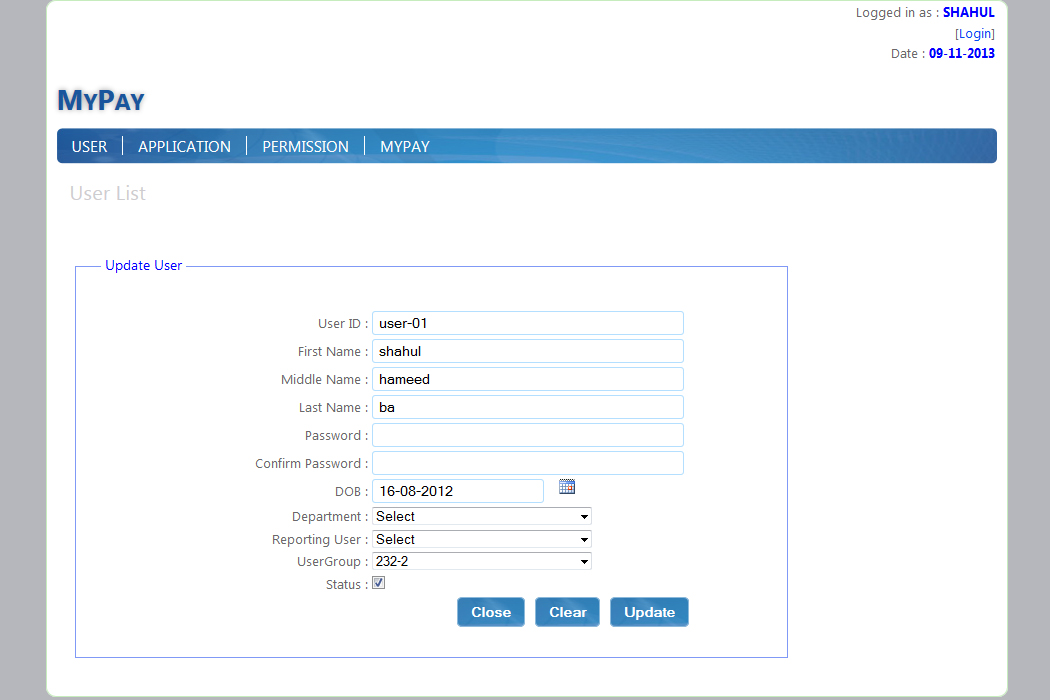Click the date 09-11-2013
Image resolution: width=1050 pixels, height=700 pixels.
click(x=962, y=54)
